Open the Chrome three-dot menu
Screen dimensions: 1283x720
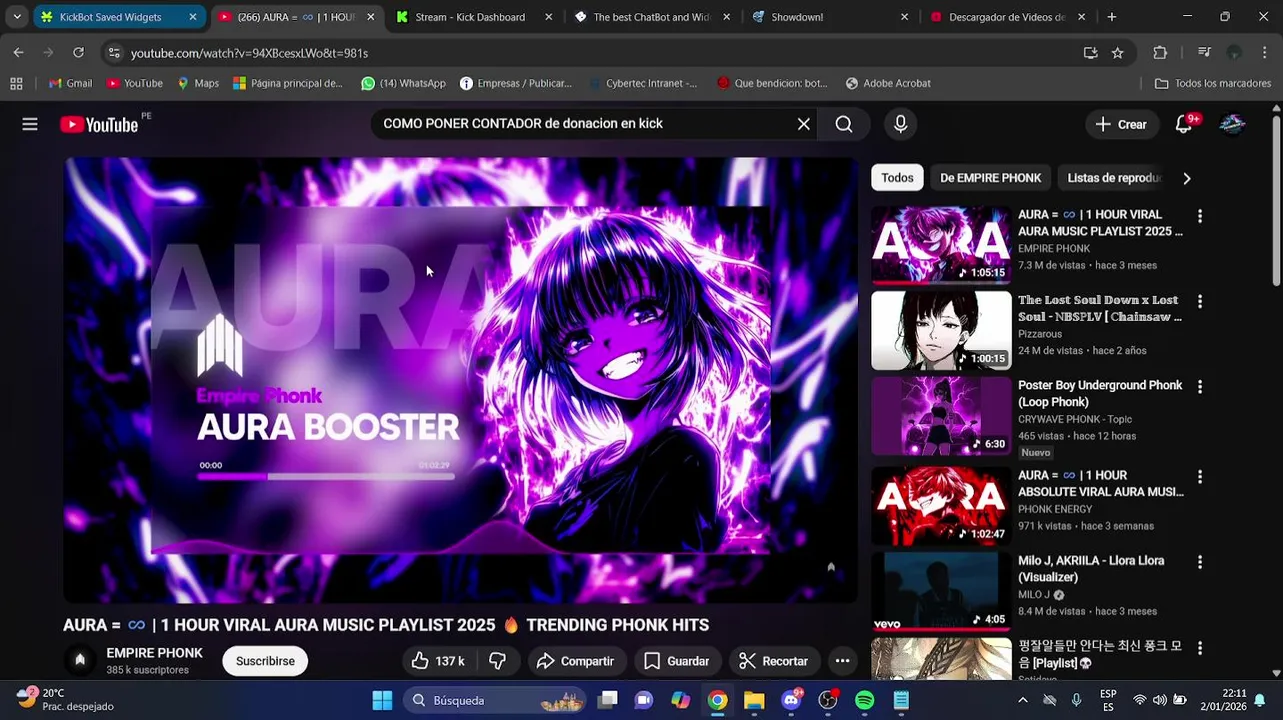tap(1266, 53)
